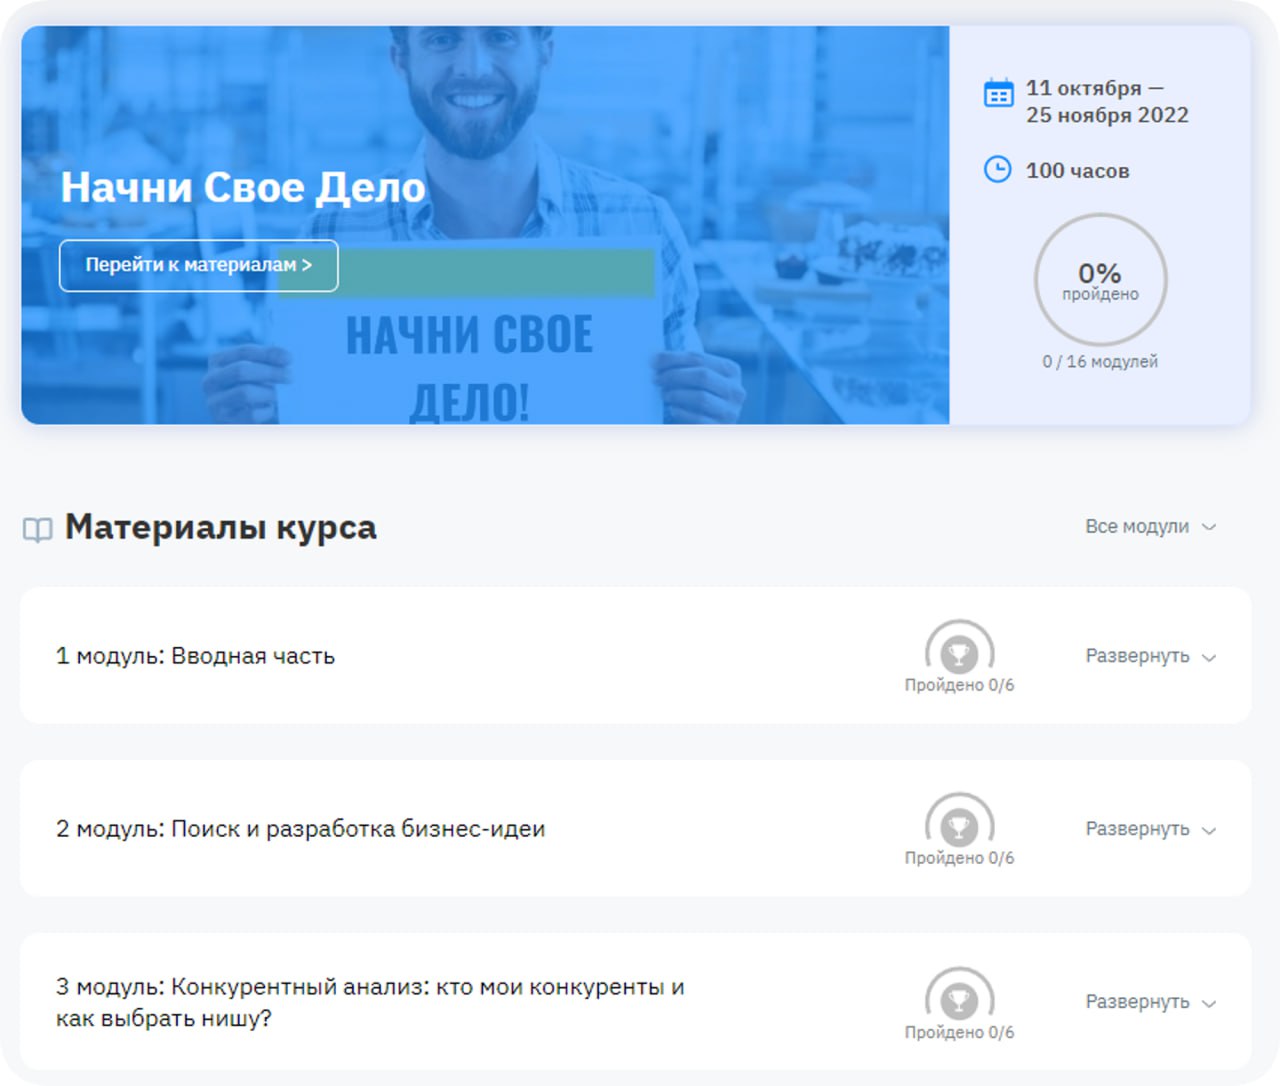
Task: Expand module 2 via Развернуть
Action: click(1151, 829)
